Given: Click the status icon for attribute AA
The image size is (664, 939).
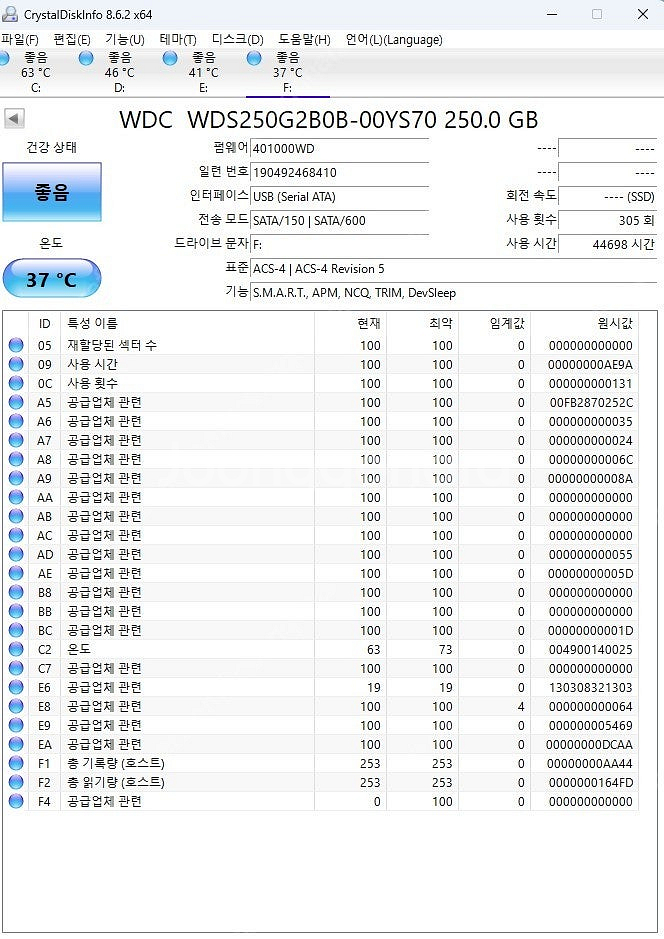Looking at the screenshot, I should point(16,497).
